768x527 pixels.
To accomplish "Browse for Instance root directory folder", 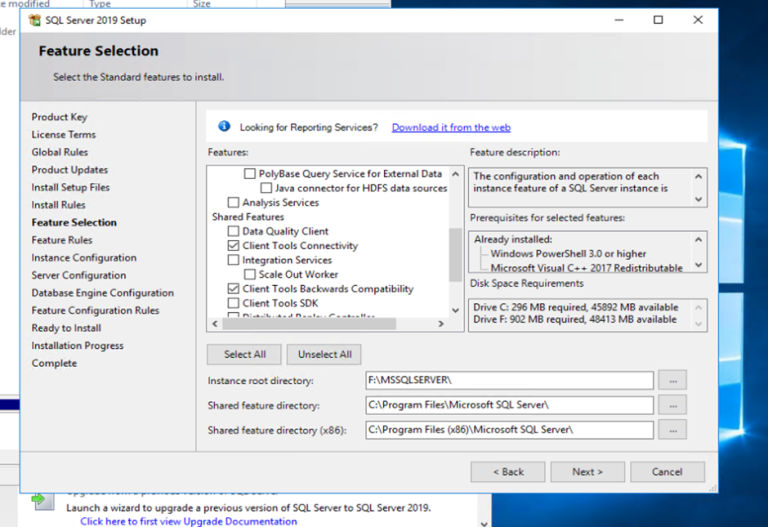I will [x=672, y=380].
